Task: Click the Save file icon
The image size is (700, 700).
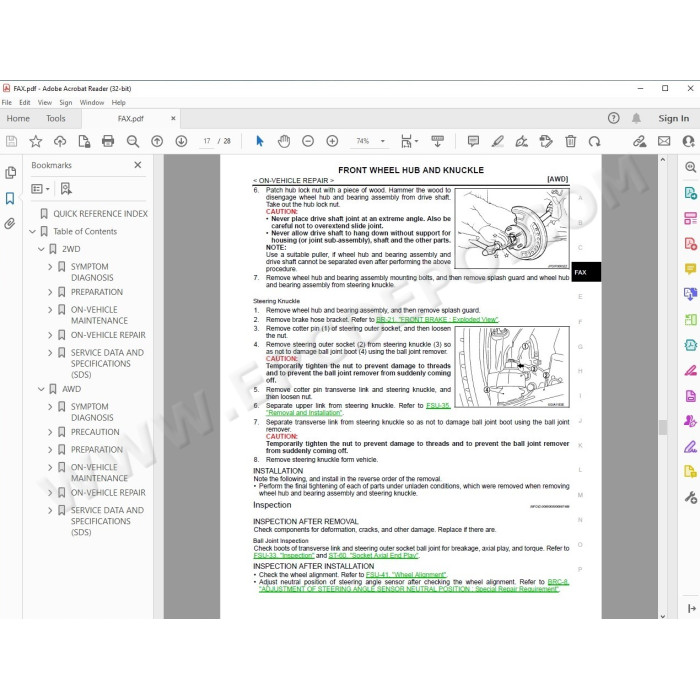Action: pos(12,142)
